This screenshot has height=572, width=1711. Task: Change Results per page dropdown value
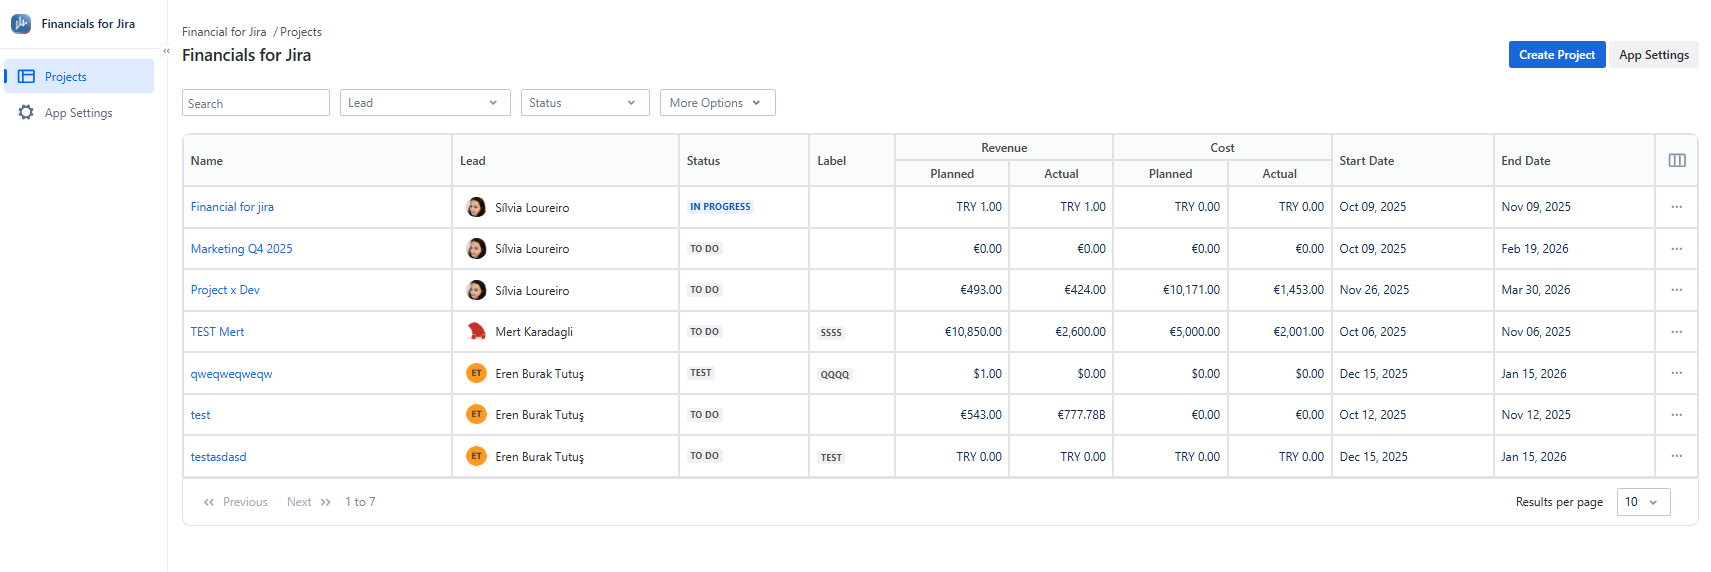1643,502
